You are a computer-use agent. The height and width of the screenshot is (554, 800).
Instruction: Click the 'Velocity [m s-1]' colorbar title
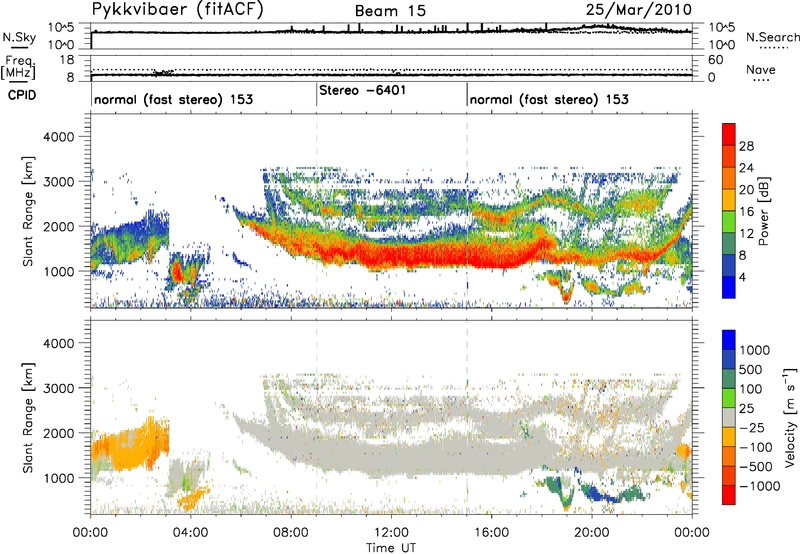[790, 417]
